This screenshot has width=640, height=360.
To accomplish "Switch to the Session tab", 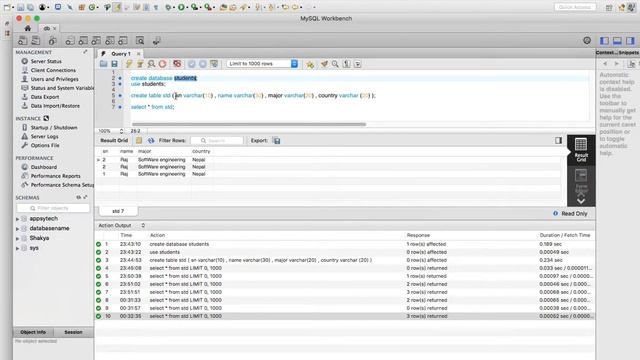I will pyautogui.click(x=73, y=332).
